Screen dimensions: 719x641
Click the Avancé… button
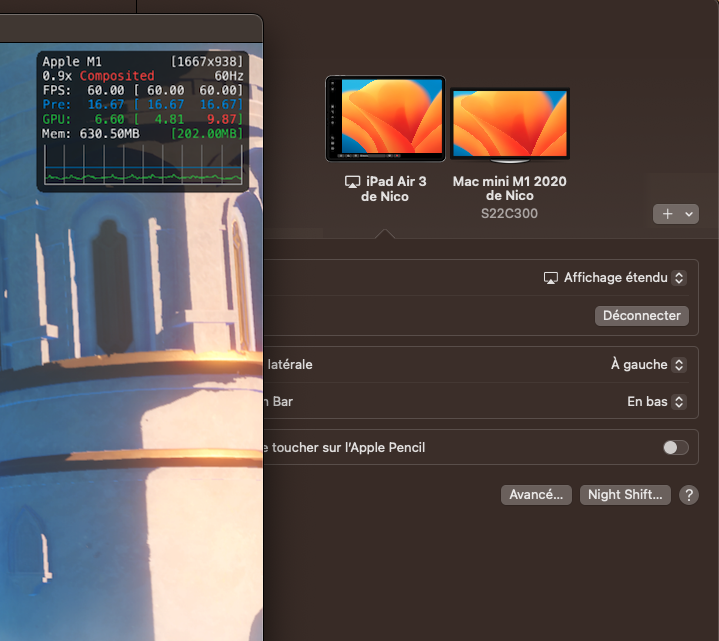click(536, 495)
